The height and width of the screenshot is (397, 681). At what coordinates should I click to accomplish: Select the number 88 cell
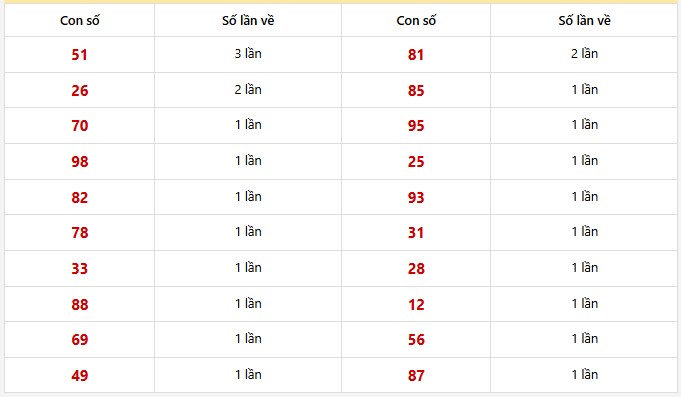[x=79, y=304]
